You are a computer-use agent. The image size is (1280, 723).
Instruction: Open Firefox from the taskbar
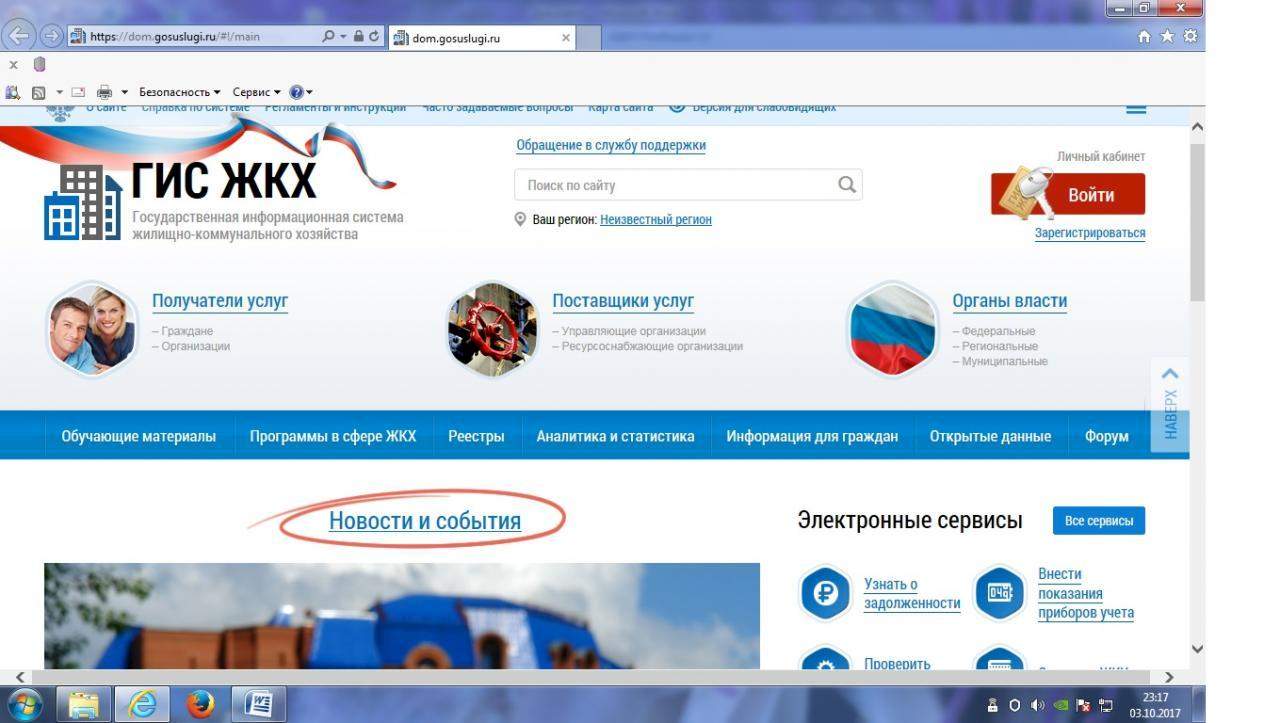[201, 704]
